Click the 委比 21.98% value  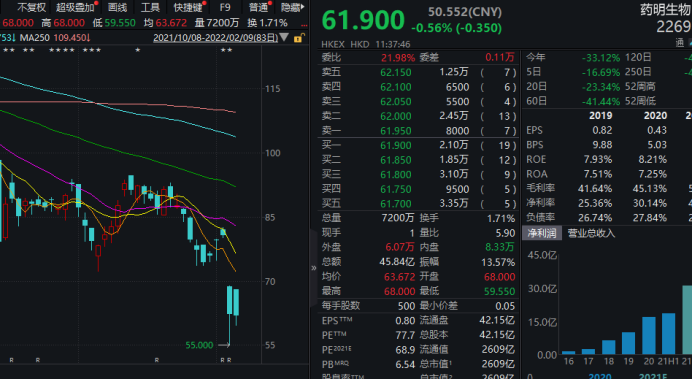coord(398,57)
